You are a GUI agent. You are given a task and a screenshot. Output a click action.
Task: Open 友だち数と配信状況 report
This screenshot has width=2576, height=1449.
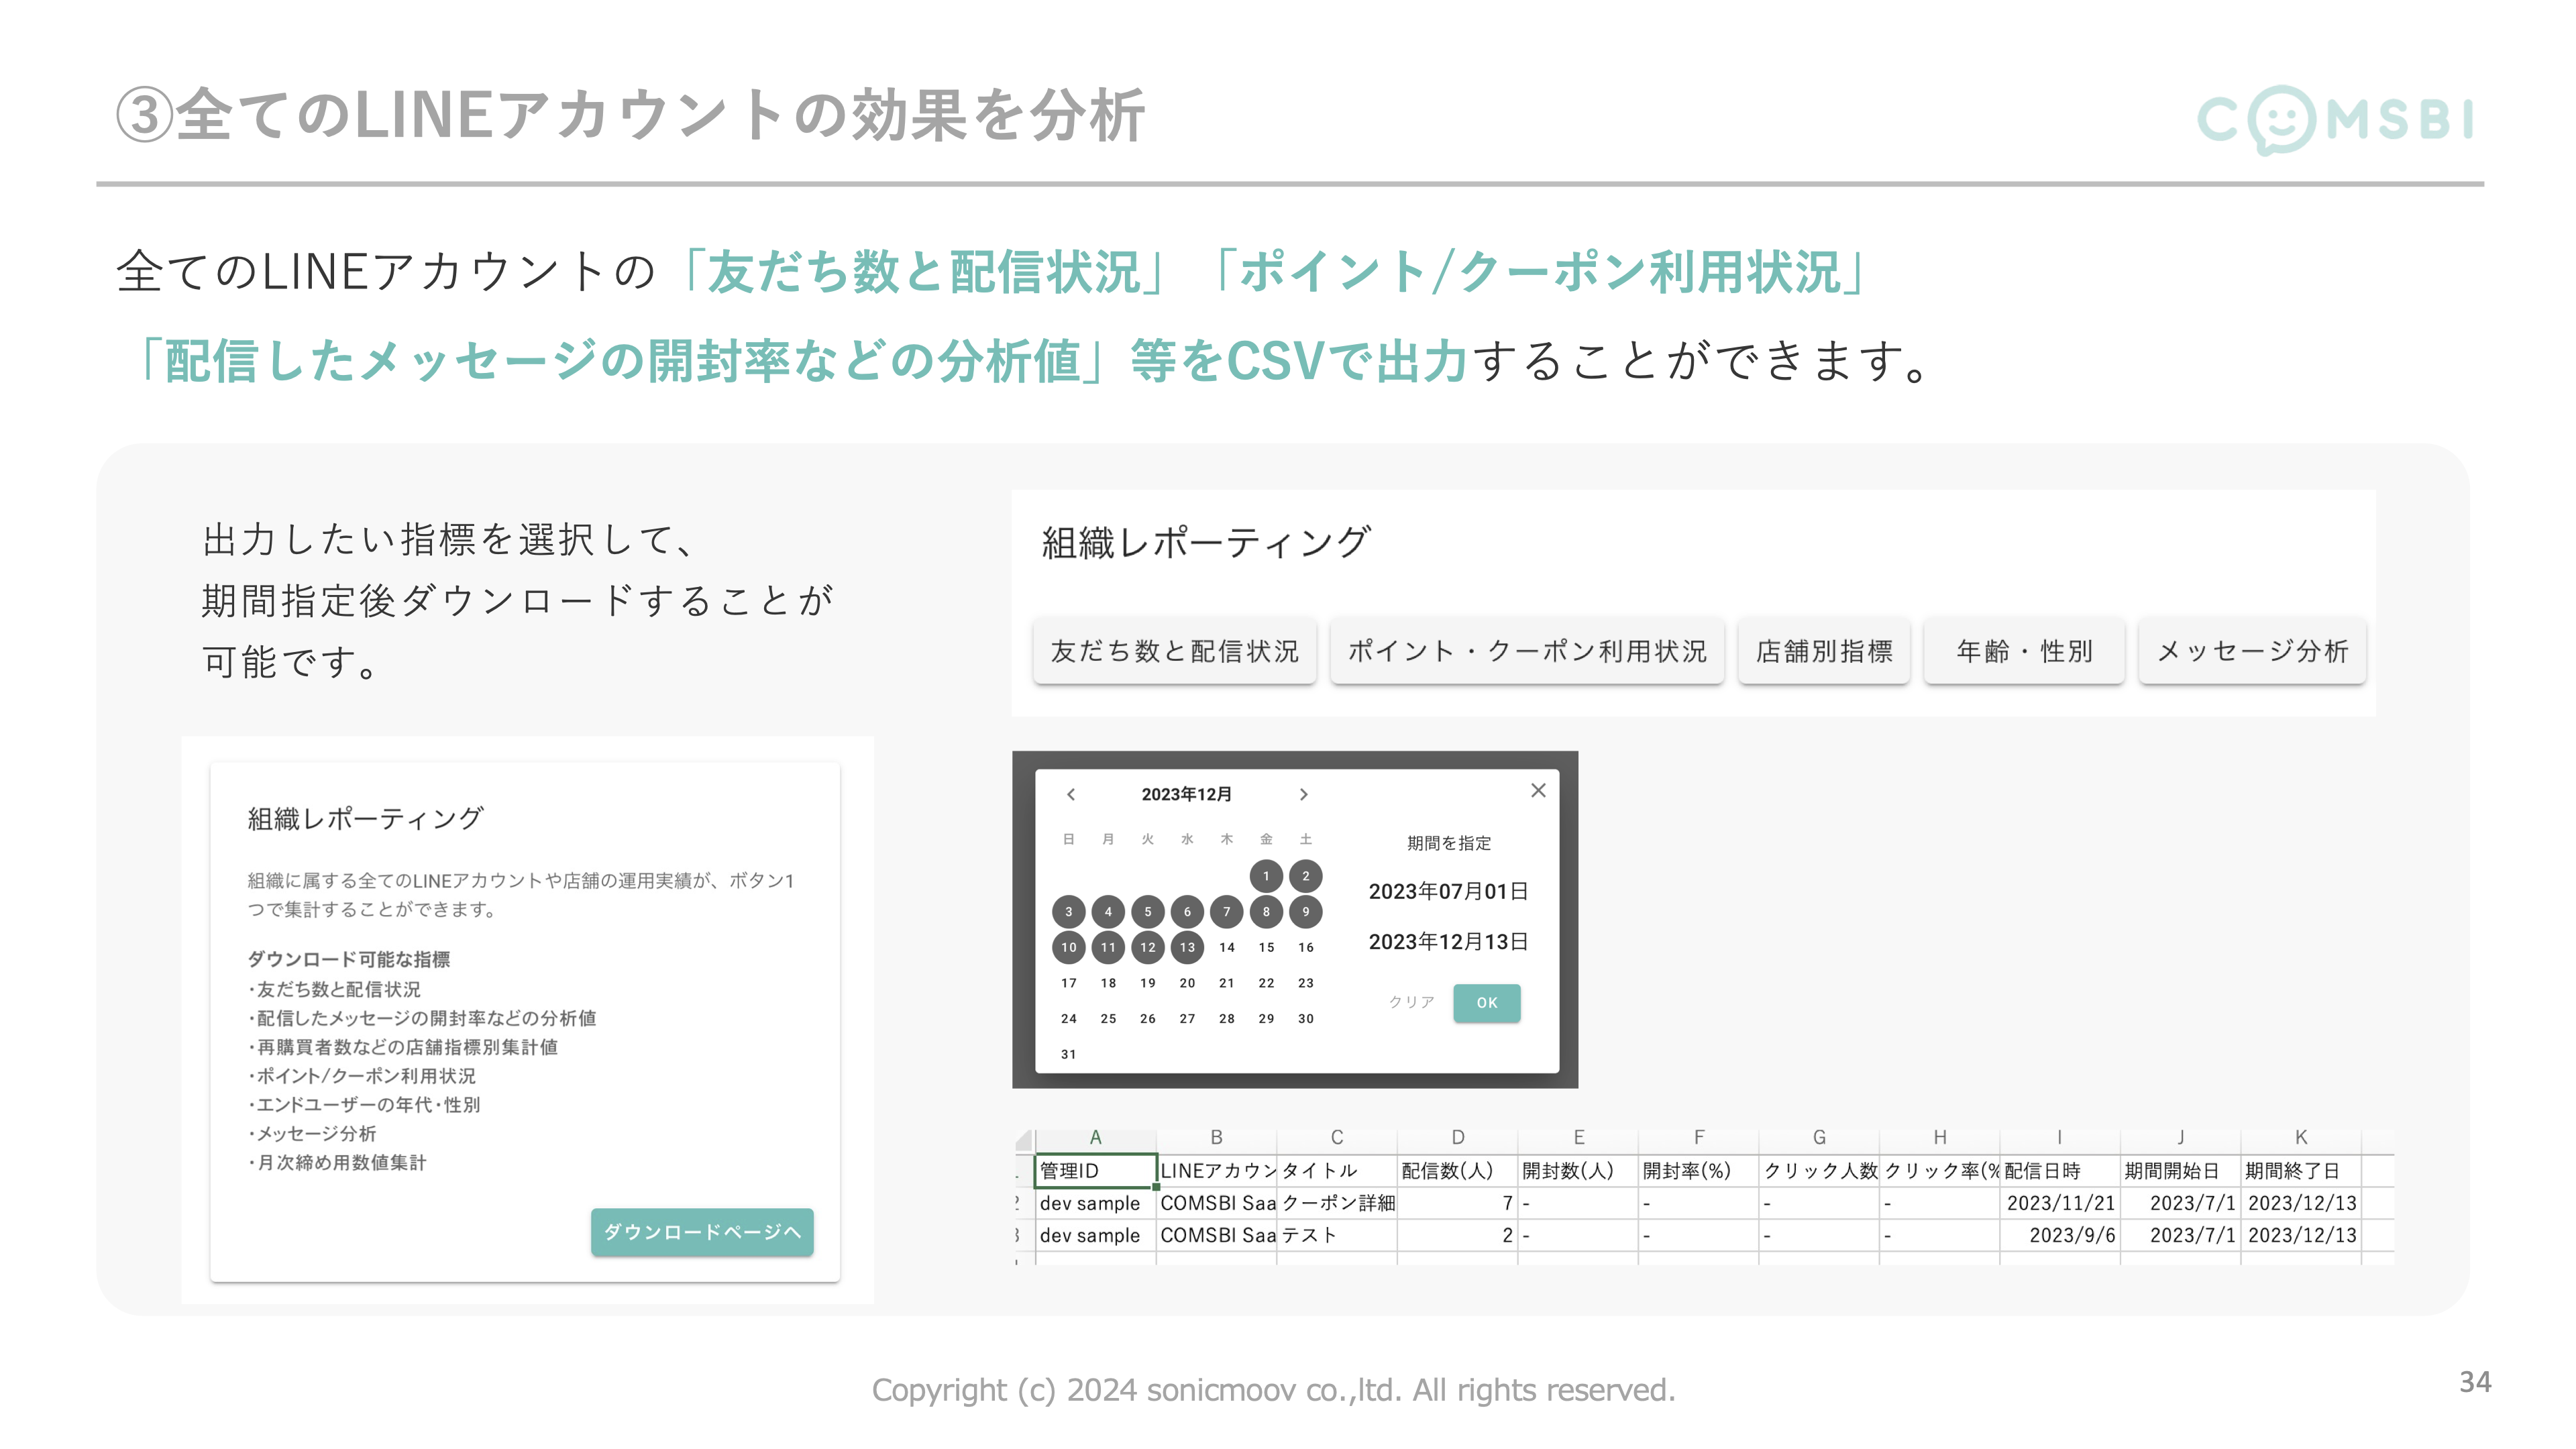1174,651
